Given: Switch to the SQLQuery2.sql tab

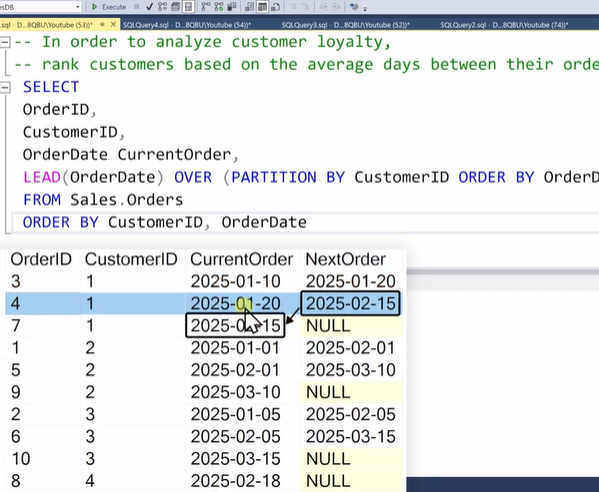Looking at the screenshot, I should point(504,25).
